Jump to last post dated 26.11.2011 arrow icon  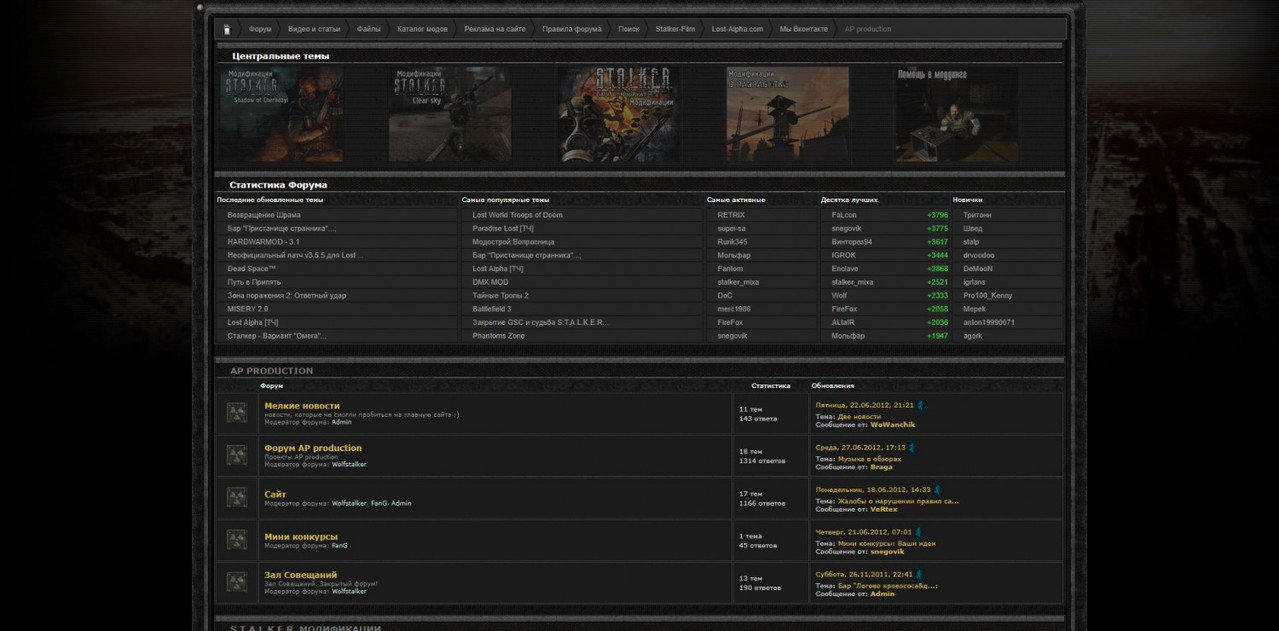[x=919, y=574]
